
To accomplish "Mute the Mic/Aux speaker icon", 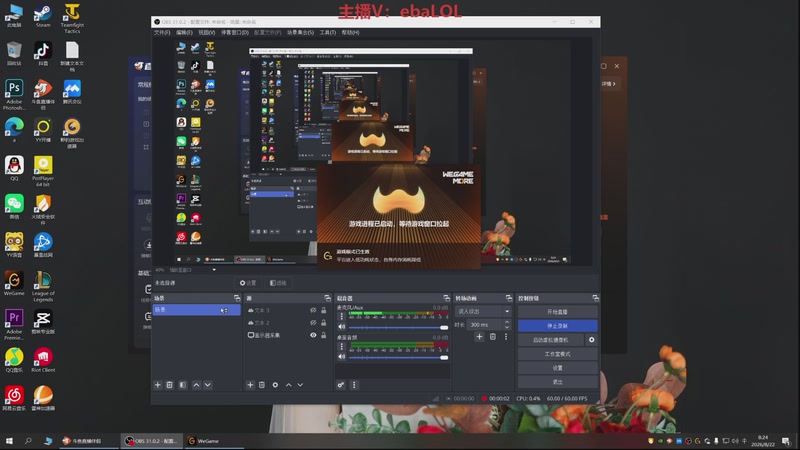I will tap(341, 327).
